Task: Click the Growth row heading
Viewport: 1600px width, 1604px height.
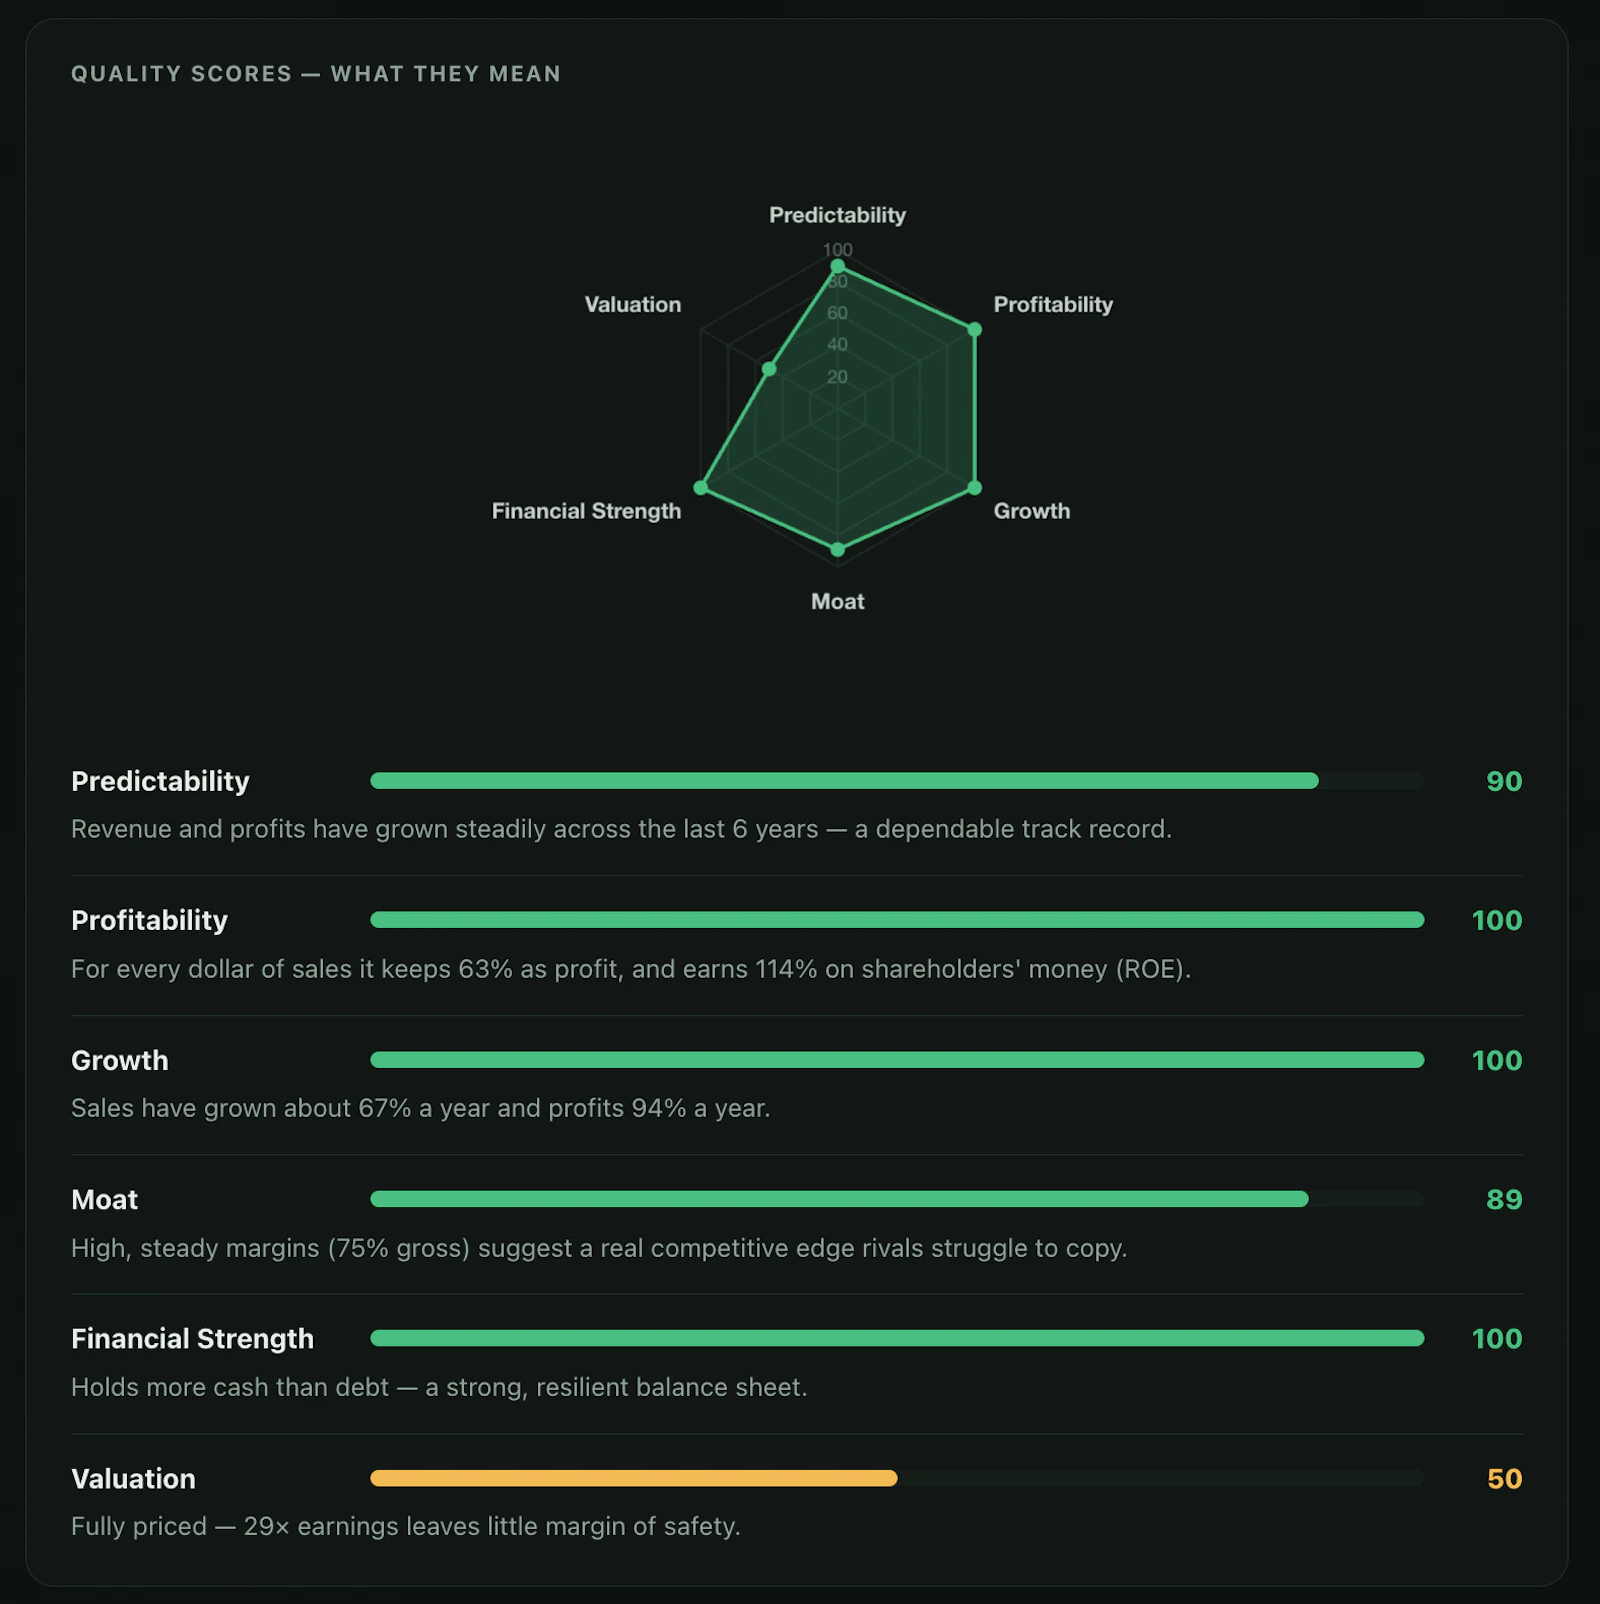Action: point(120,1060)
